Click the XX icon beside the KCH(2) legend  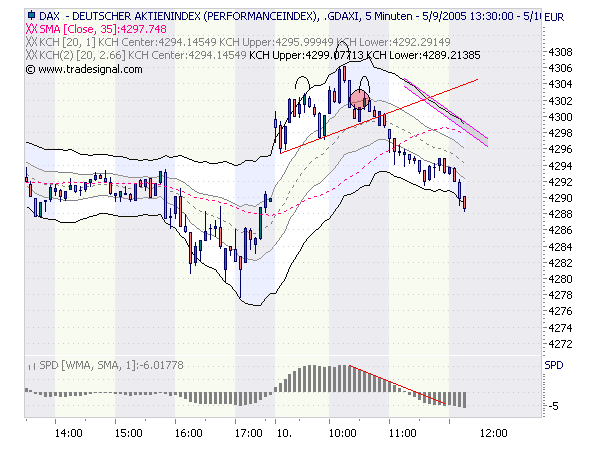click(32, 55)
